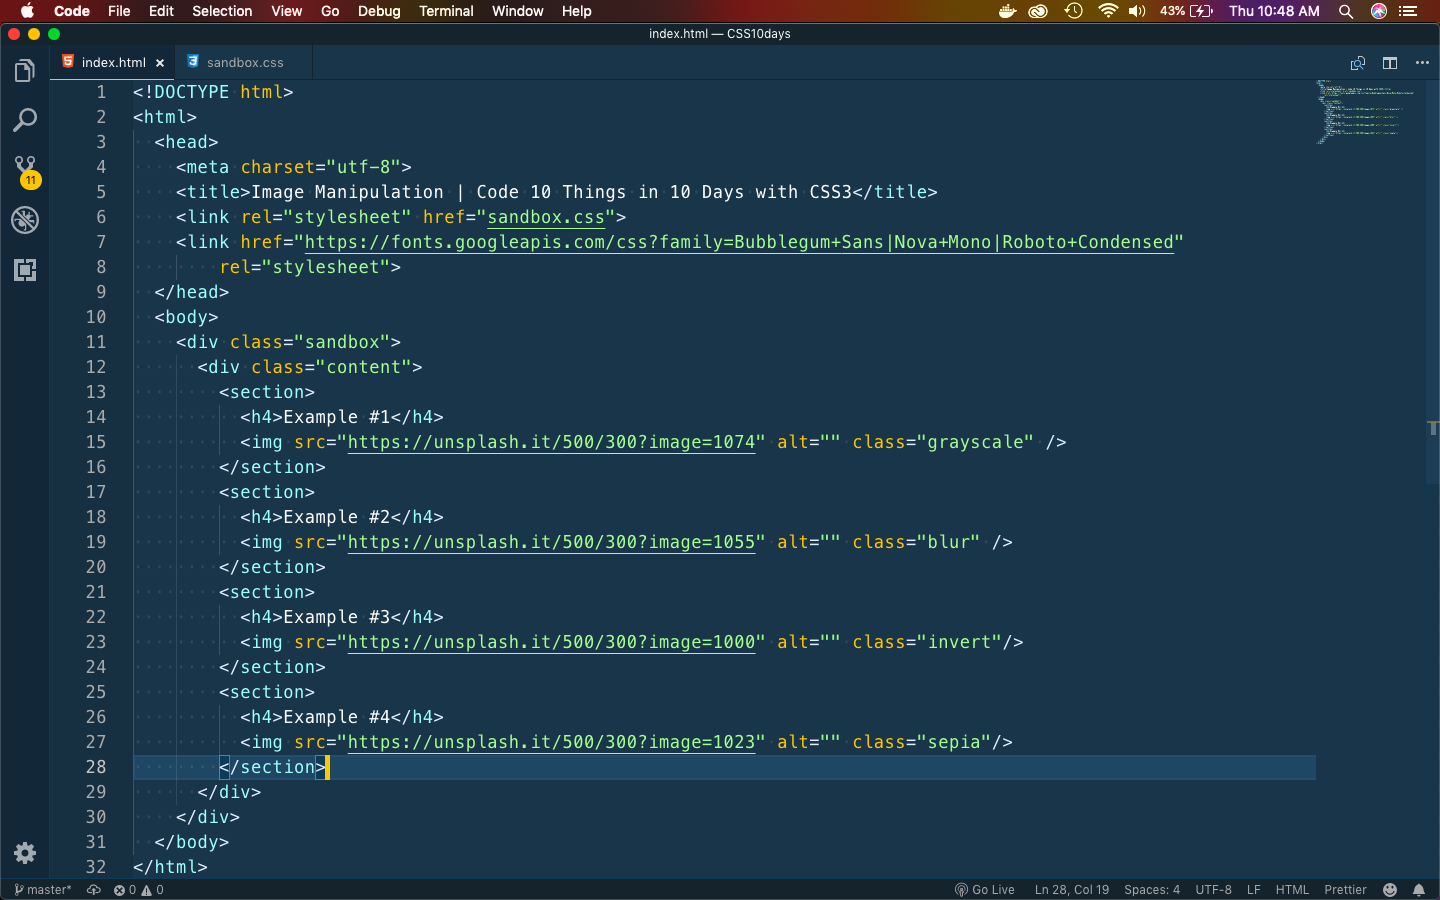Open the Explorer view in activity bar
Viewport: 1440px width, 900px height.
25,71
